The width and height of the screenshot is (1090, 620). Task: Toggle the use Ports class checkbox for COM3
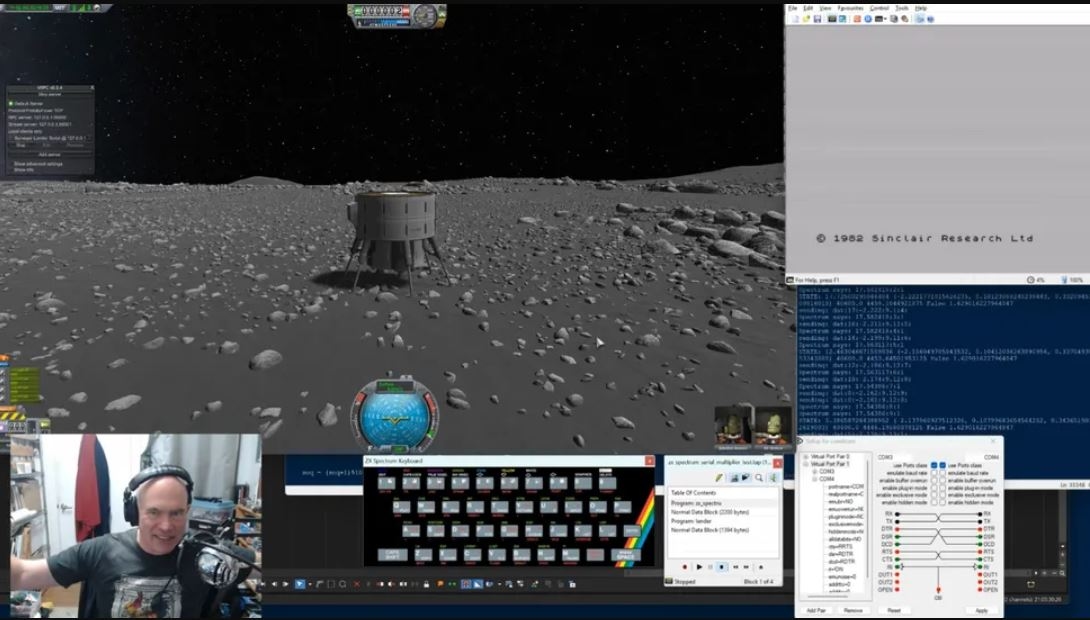coord(933,466)
